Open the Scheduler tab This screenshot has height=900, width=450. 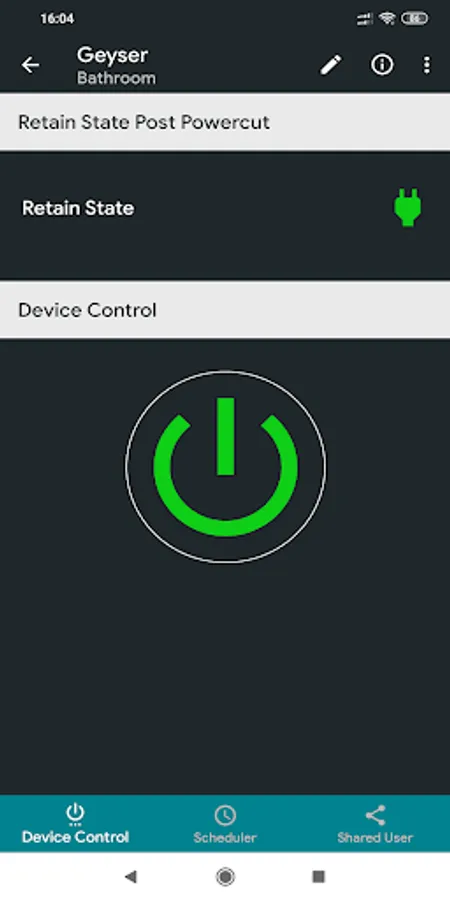pos(225,824)
